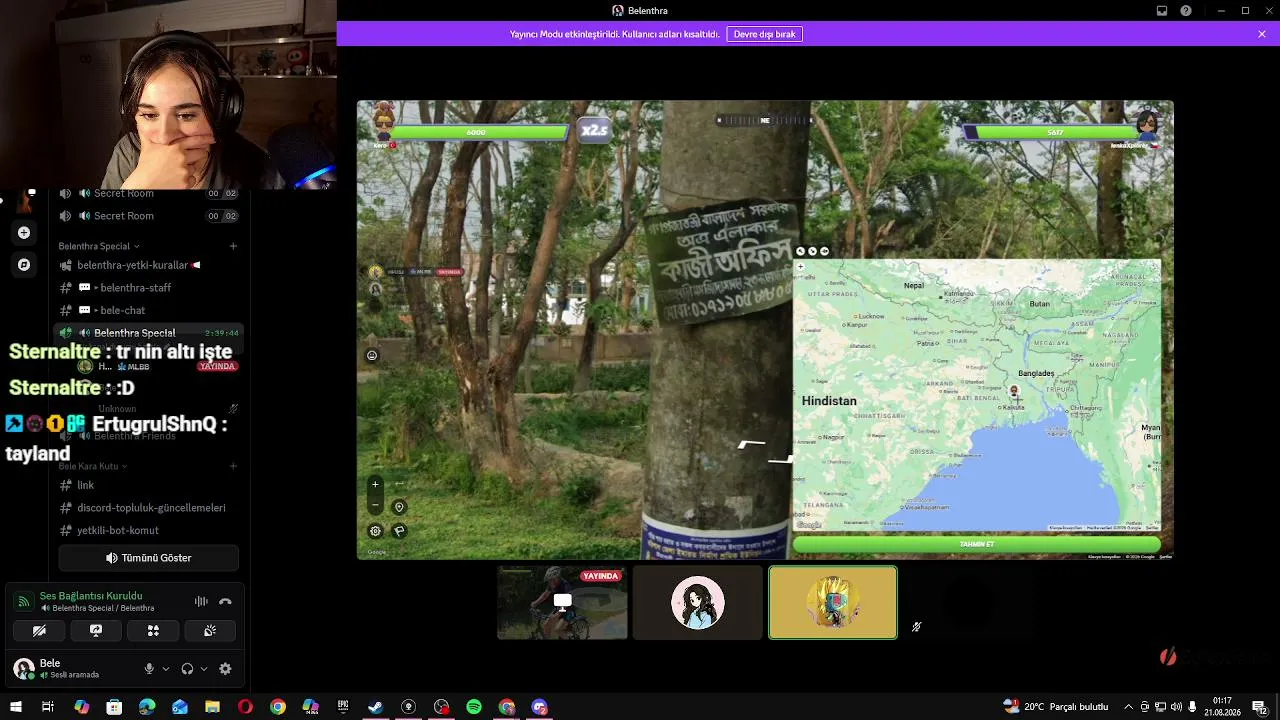Open microphone input options arrow

click(166, 669)
